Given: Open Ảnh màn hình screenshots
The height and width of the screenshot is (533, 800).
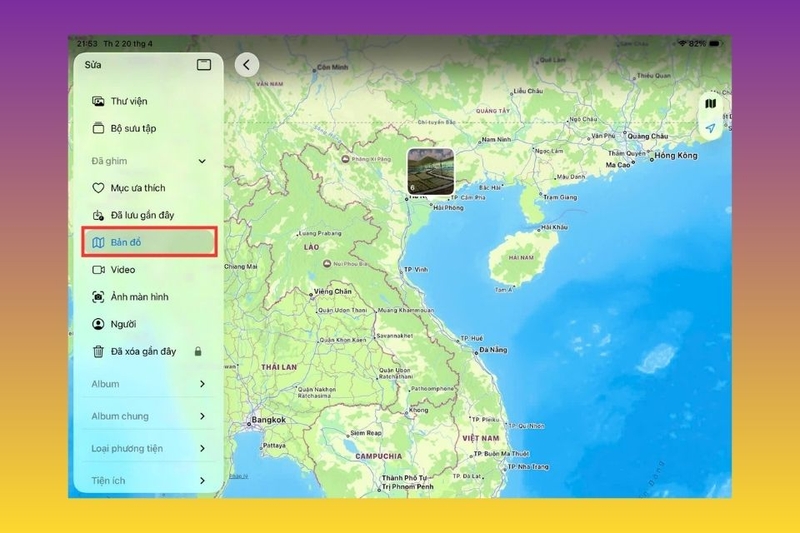Looking at the screenshot, I should pos(147,296).
